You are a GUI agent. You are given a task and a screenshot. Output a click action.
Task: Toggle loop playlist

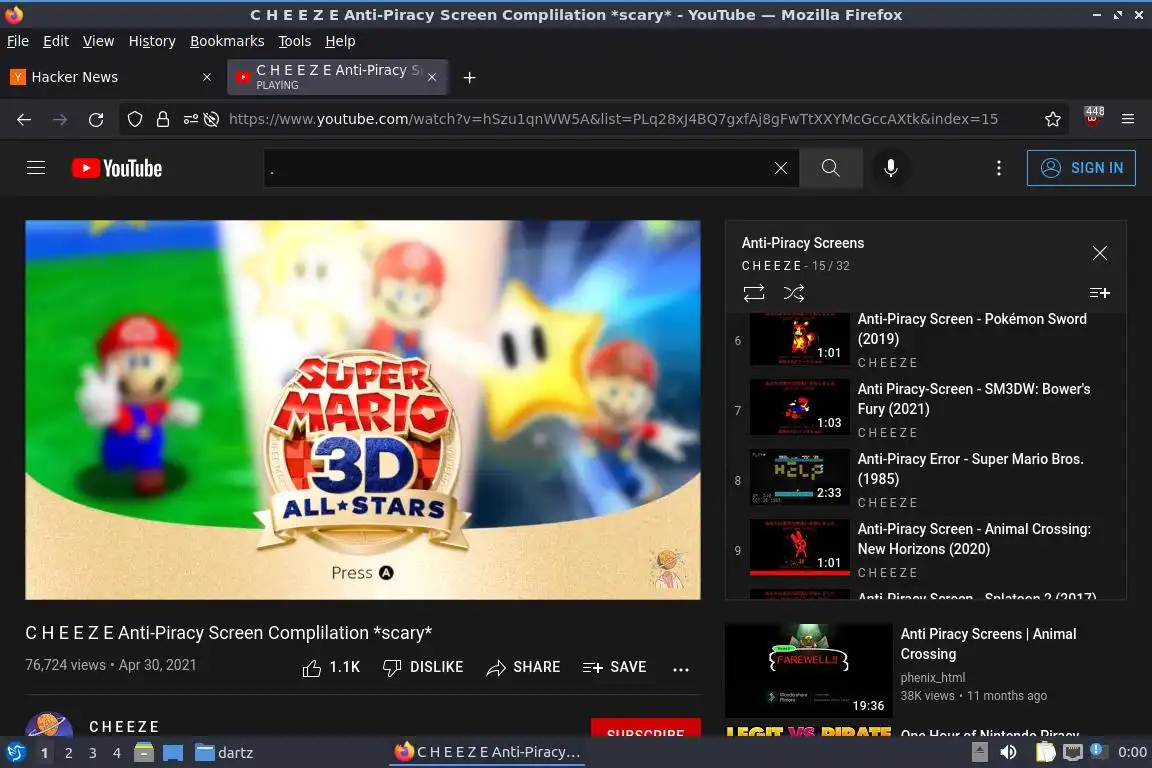tap(754, 293)
